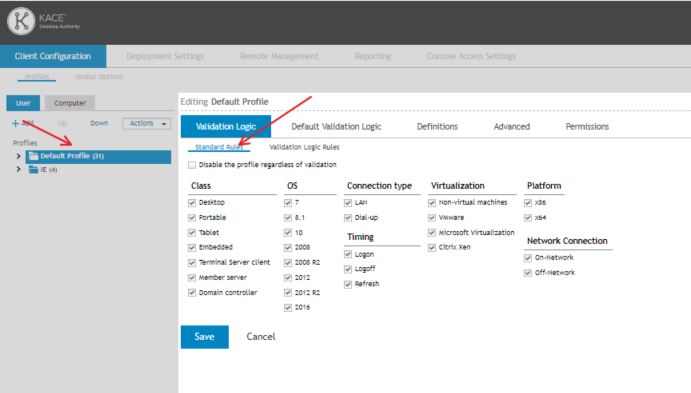Uncheck OS 10 checkbox

(x=288, y=233)
